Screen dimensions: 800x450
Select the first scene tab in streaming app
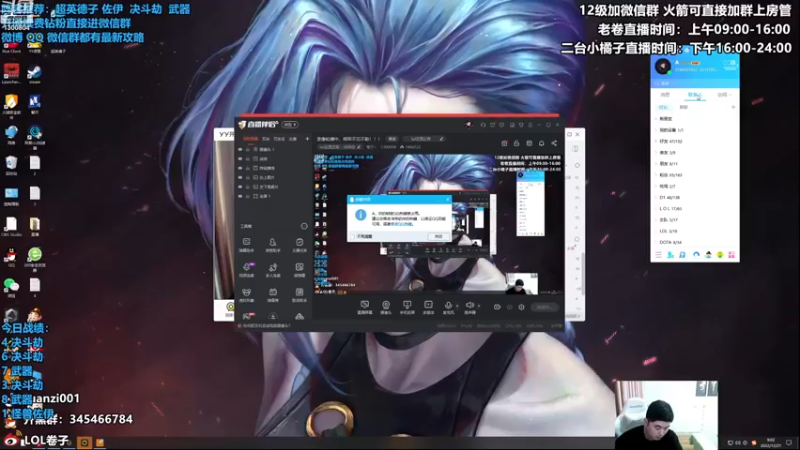click(251, 139)
